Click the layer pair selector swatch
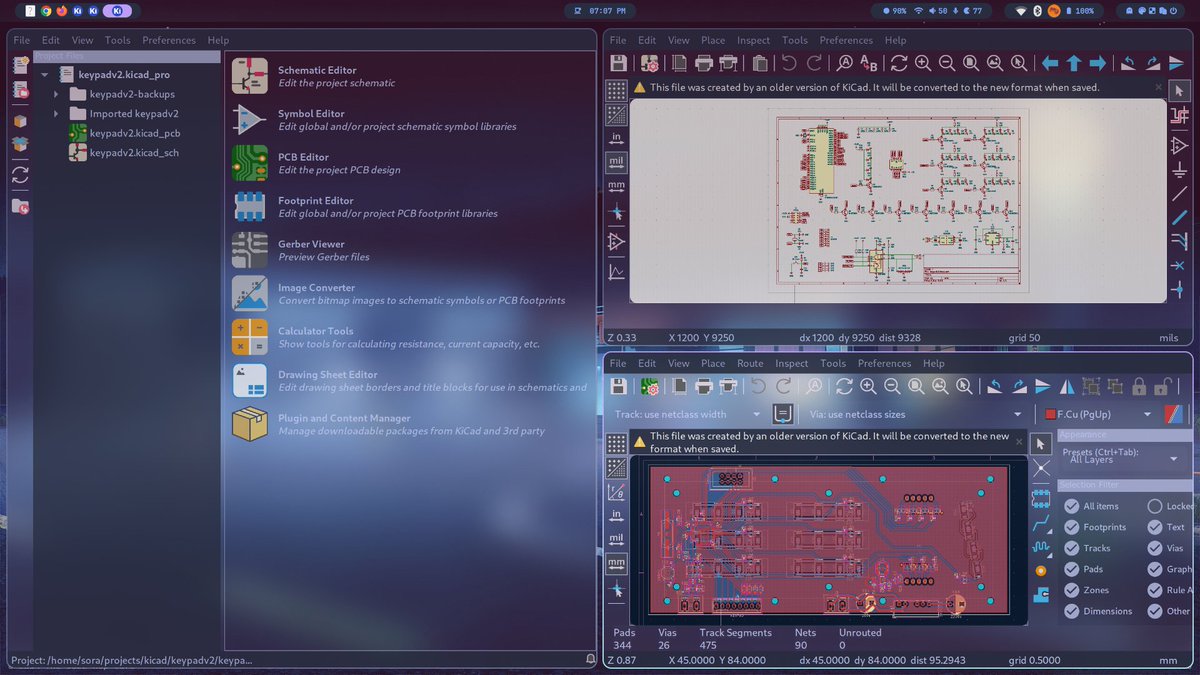Screen dimensions: 1200x675 [1175, 414]
